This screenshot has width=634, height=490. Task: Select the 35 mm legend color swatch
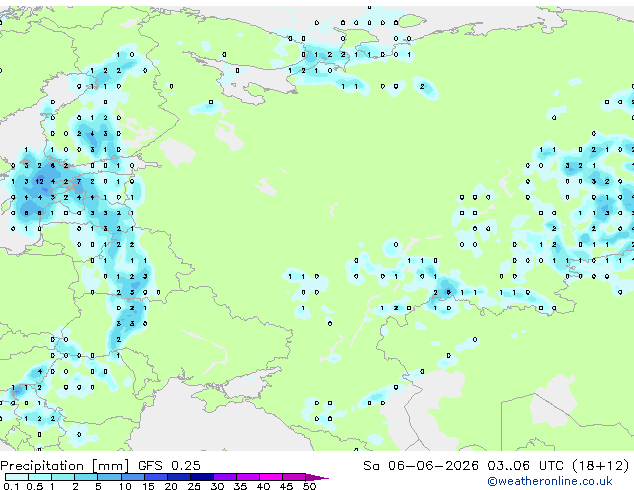point(248,477)
